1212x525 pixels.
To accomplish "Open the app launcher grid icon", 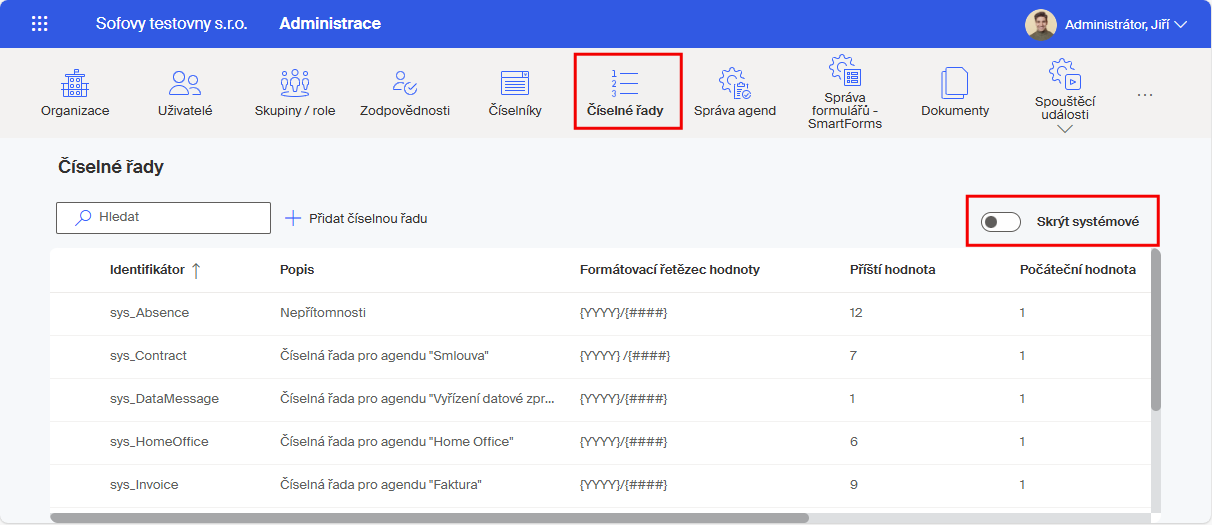I will coord(40,24).
